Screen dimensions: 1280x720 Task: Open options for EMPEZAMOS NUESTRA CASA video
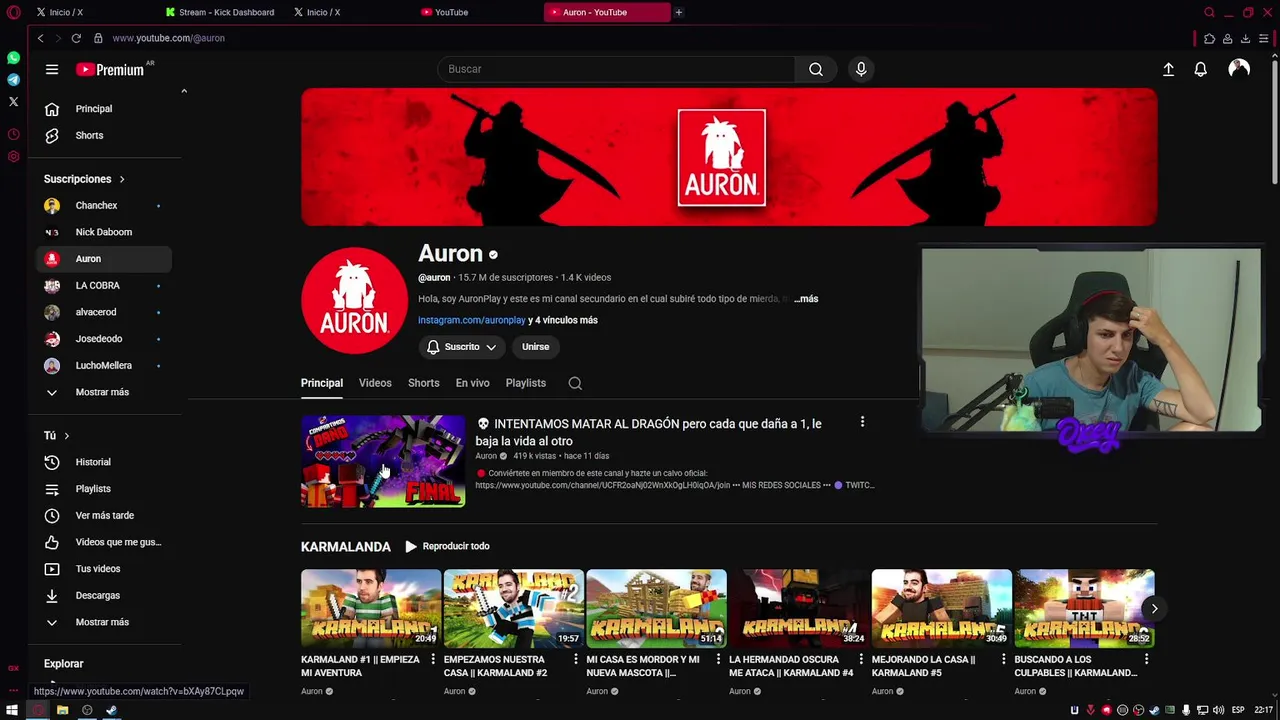point(576,659)
